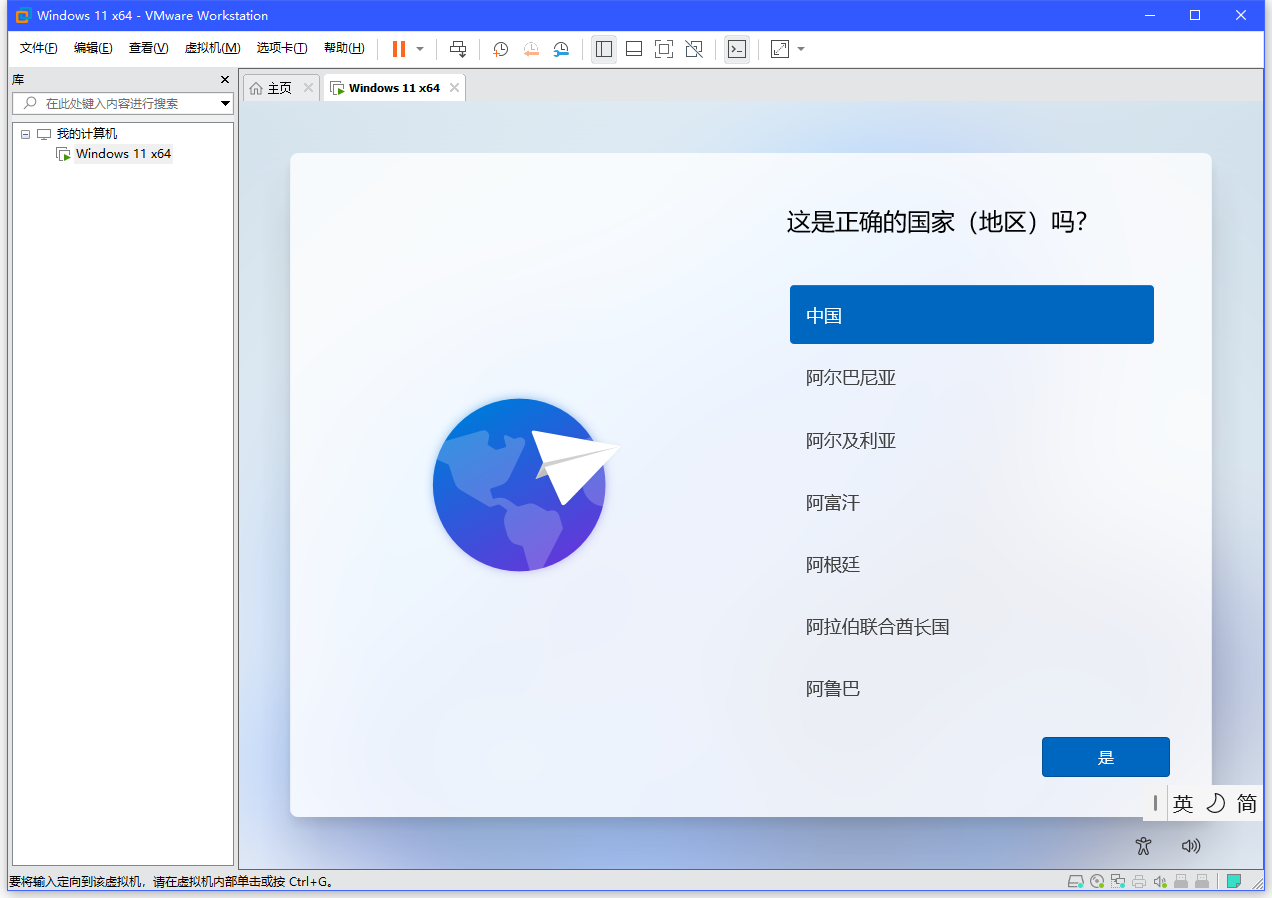Open the message log note icon
Viewport: 1272px width, 898px height.
click(1235, 882)
